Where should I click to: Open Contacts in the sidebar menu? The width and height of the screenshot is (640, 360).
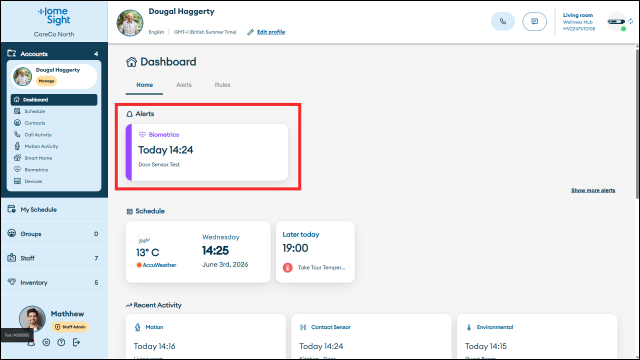pos(54,123)
